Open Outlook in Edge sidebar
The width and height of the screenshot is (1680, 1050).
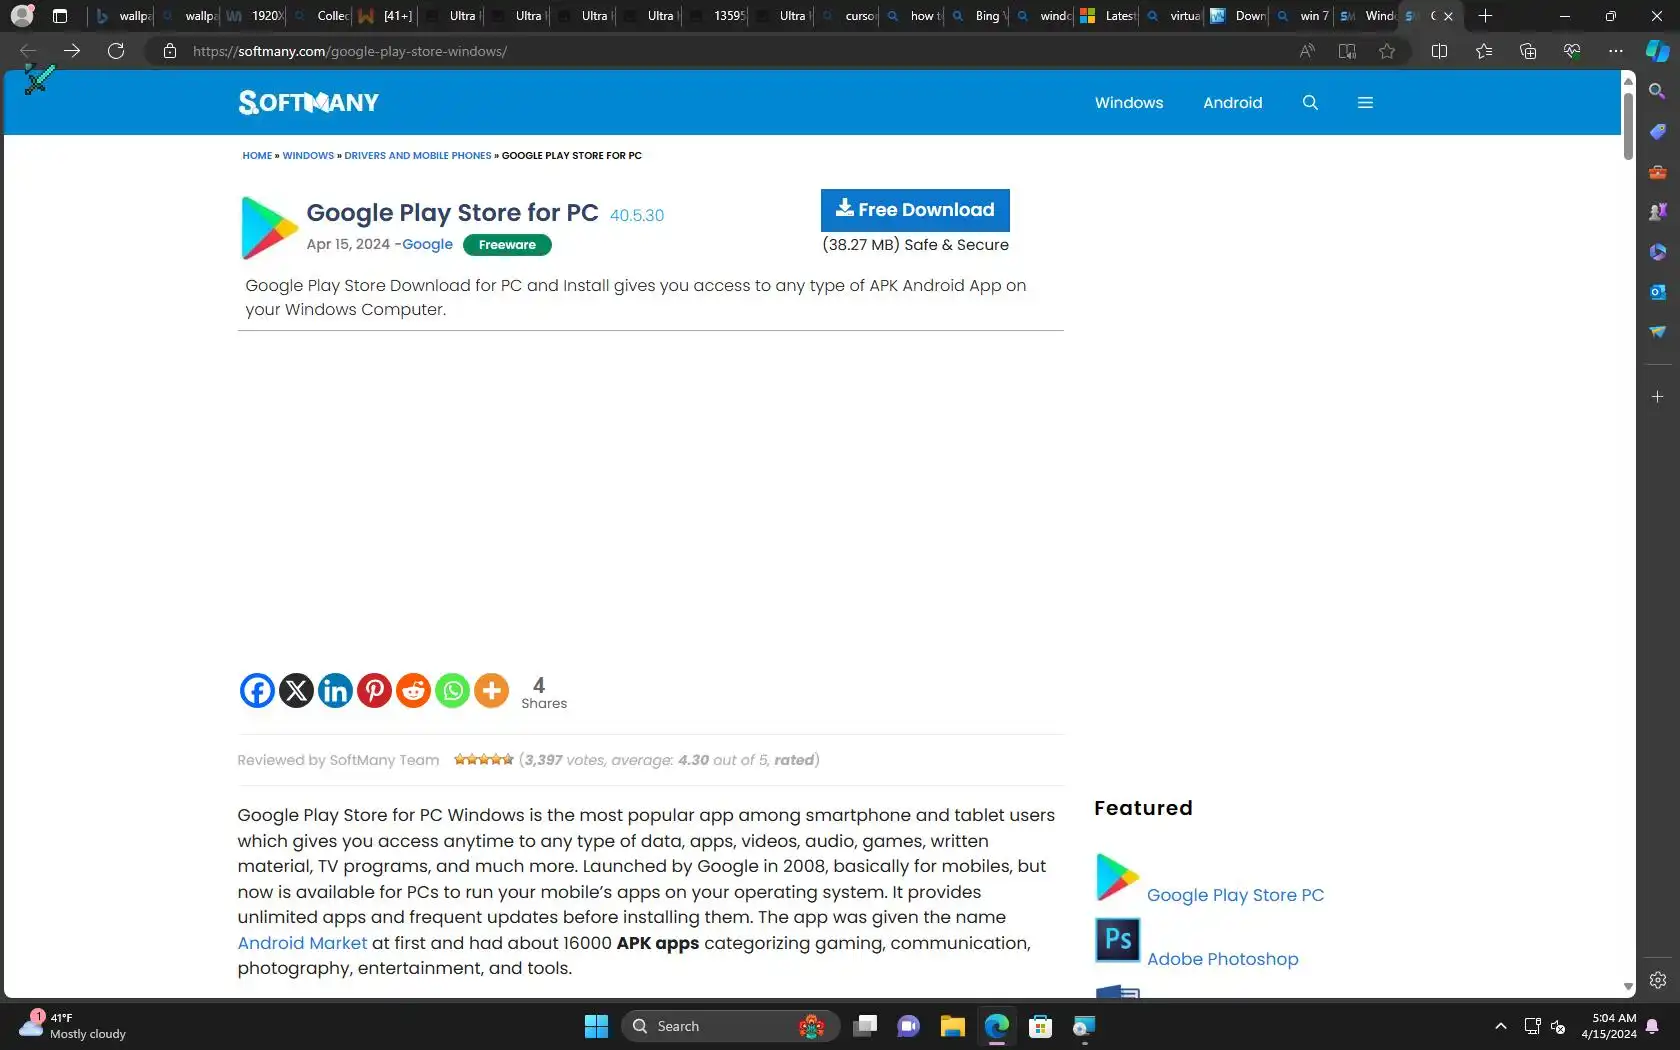tap(1657, 292)
